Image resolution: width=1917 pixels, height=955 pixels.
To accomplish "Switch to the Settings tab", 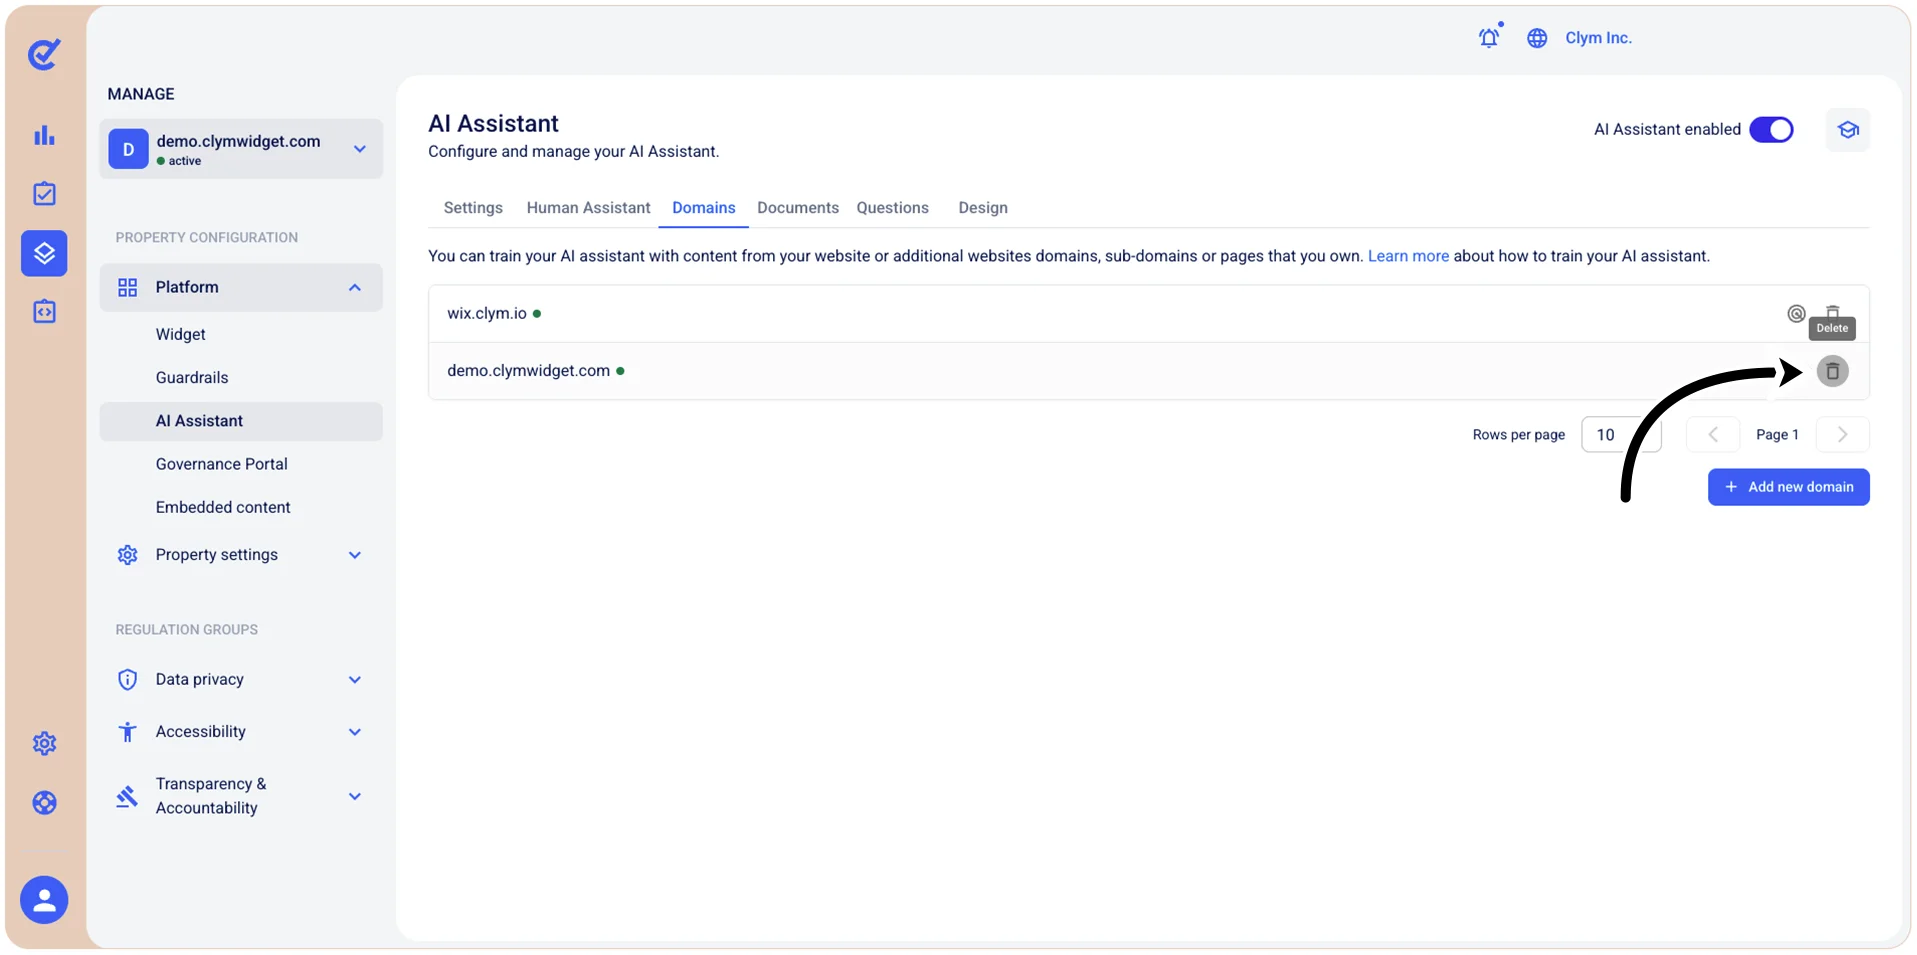I will click(x=473, y=208).
